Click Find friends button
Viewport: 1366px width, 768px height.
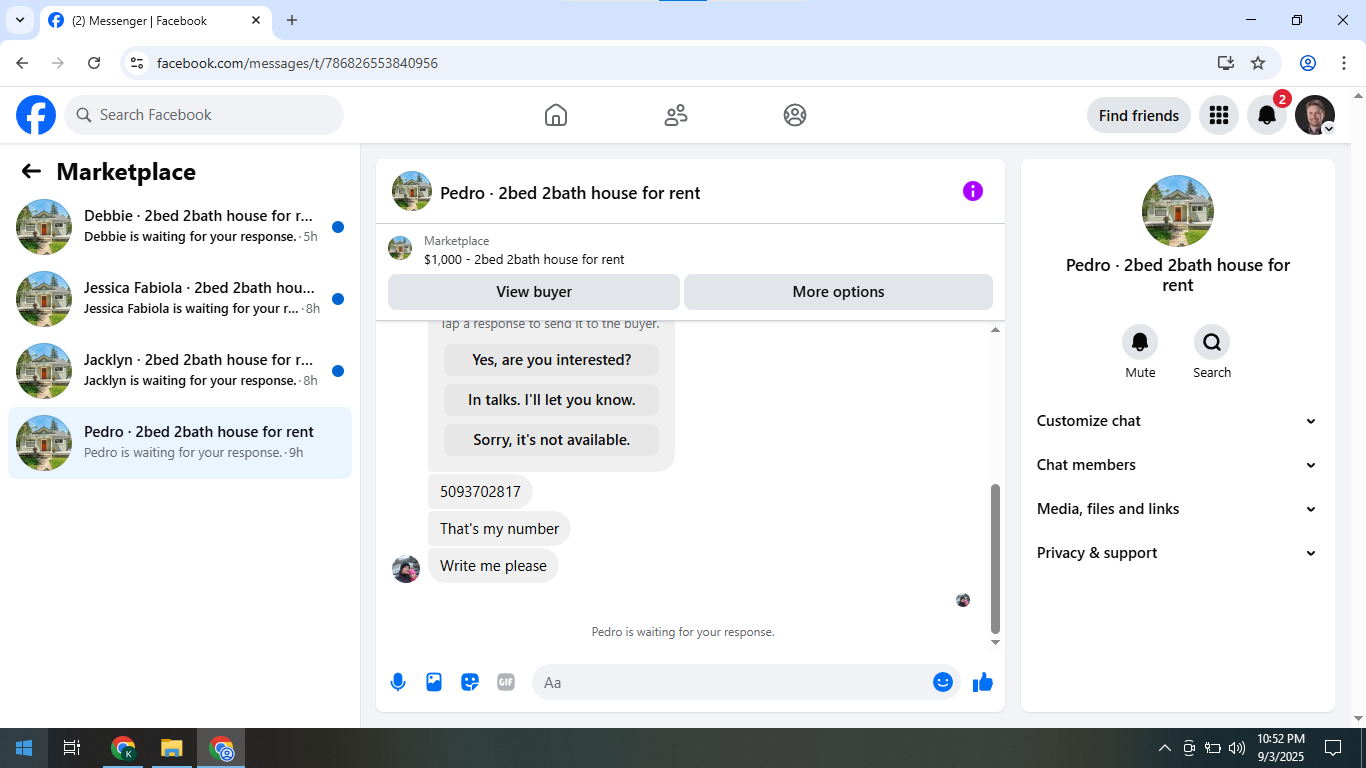click(x=1139, y=115)
